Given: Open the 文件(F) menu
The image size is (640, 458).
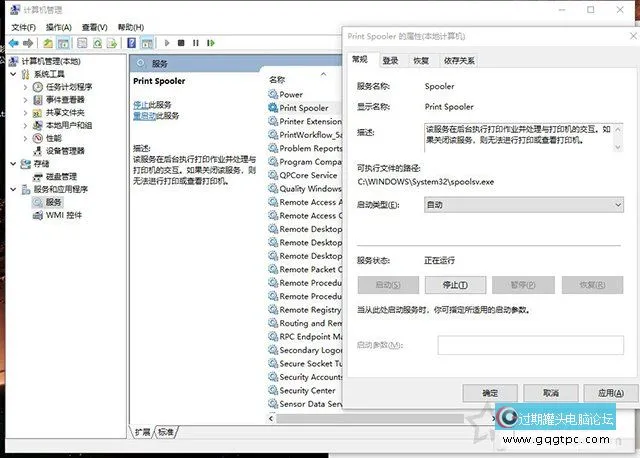Looking at the screenshot, I should tap(23, 27).
